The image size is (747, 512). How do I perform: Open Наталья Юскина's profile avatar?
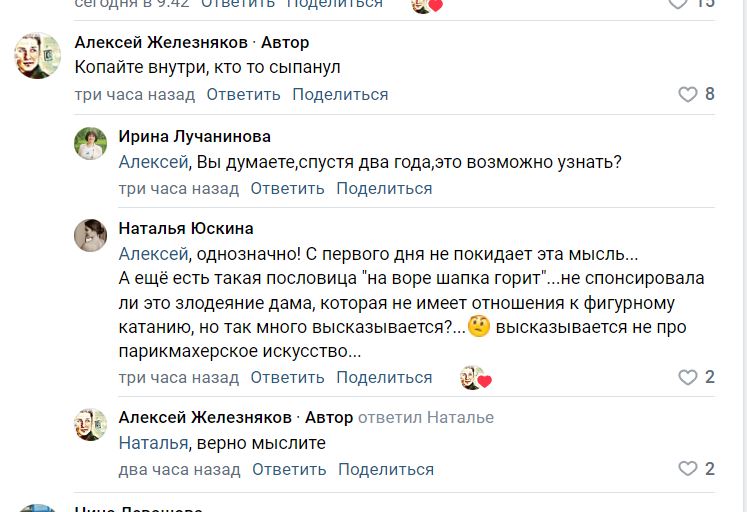(x=91, y=235)
